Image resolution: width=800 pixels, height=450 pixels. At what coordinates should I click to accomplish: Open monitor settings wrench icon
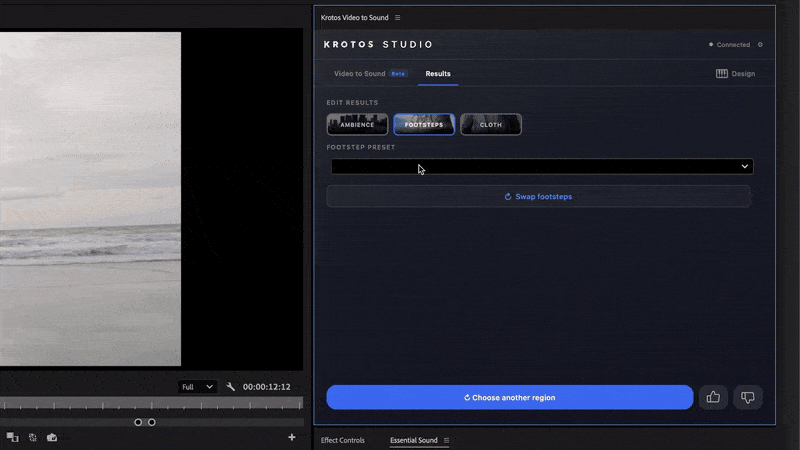point(231,387)
